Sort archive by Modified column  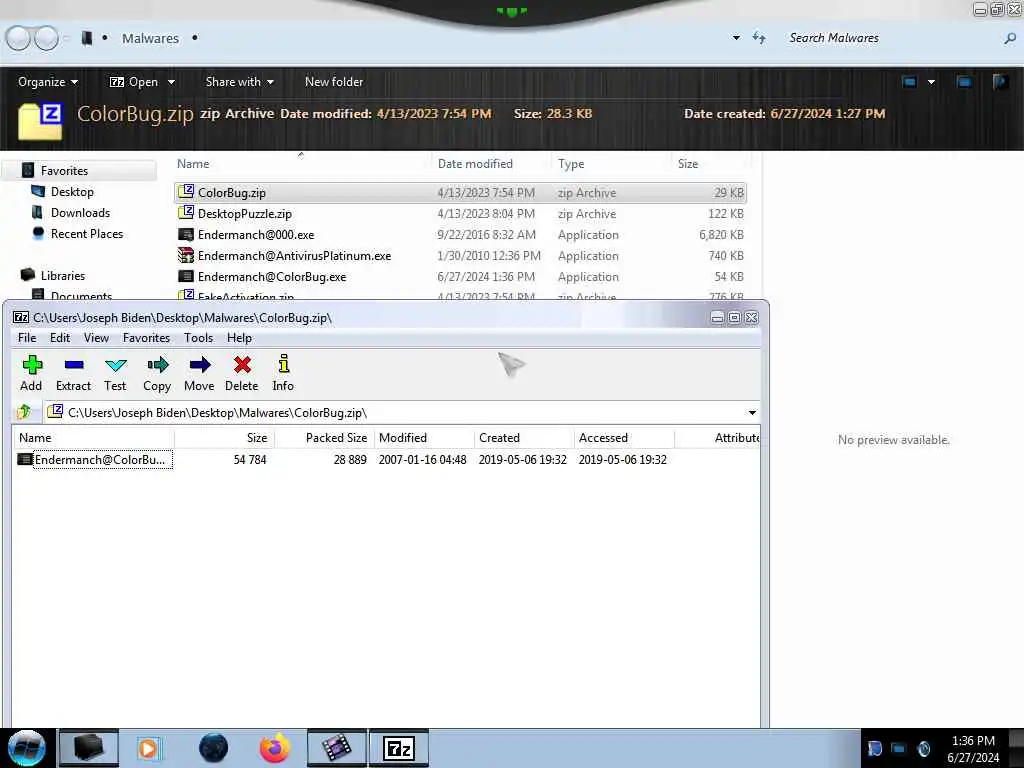423,438
